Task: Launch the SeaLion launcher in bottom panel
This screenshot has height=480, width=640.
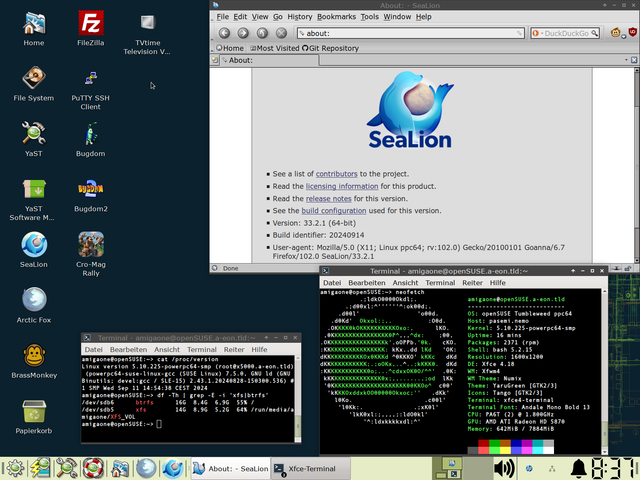Action: coord(172,468)
